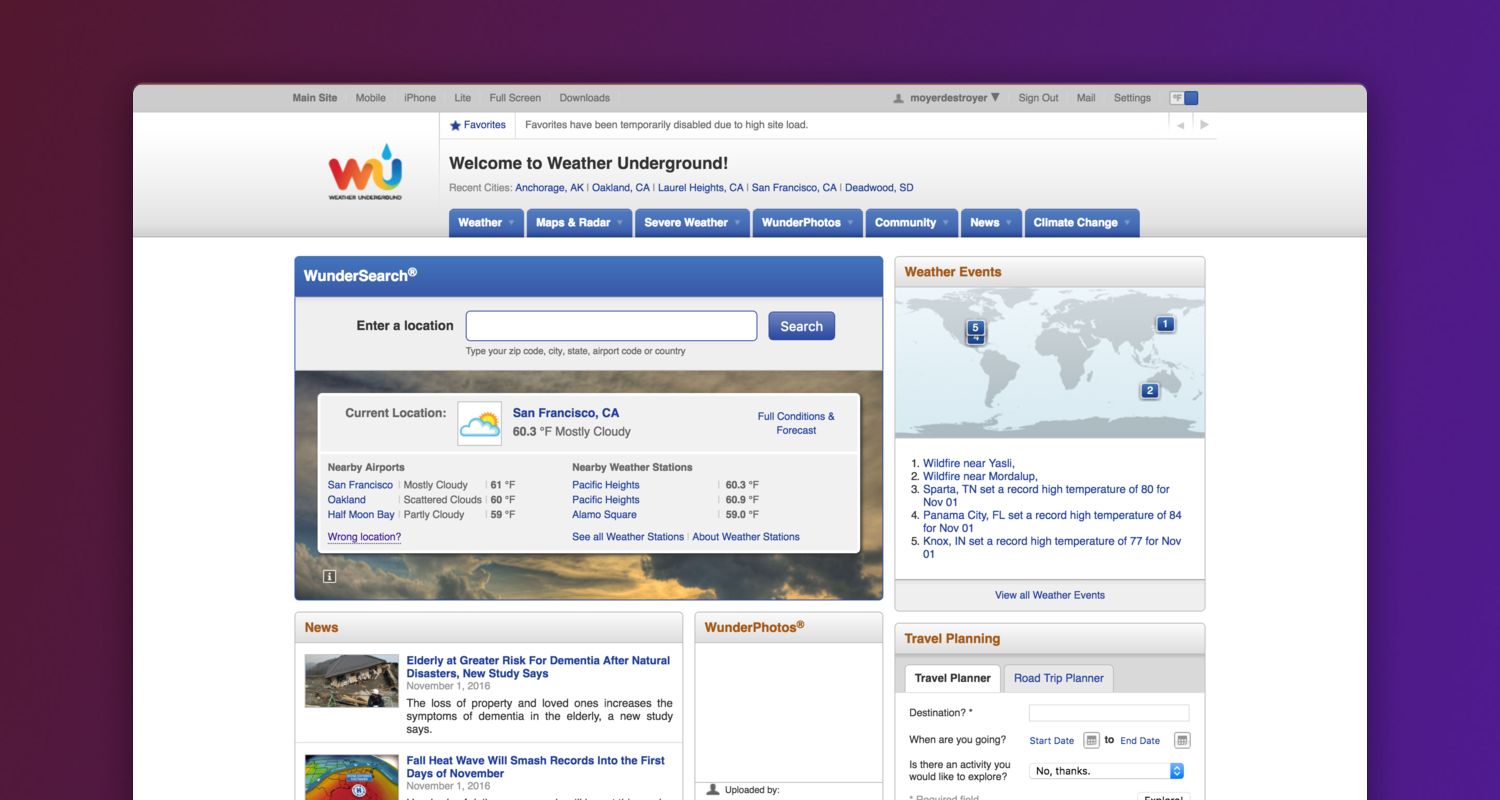Open the moyerdestroyer account dropdown

click(x=954, y=98)
